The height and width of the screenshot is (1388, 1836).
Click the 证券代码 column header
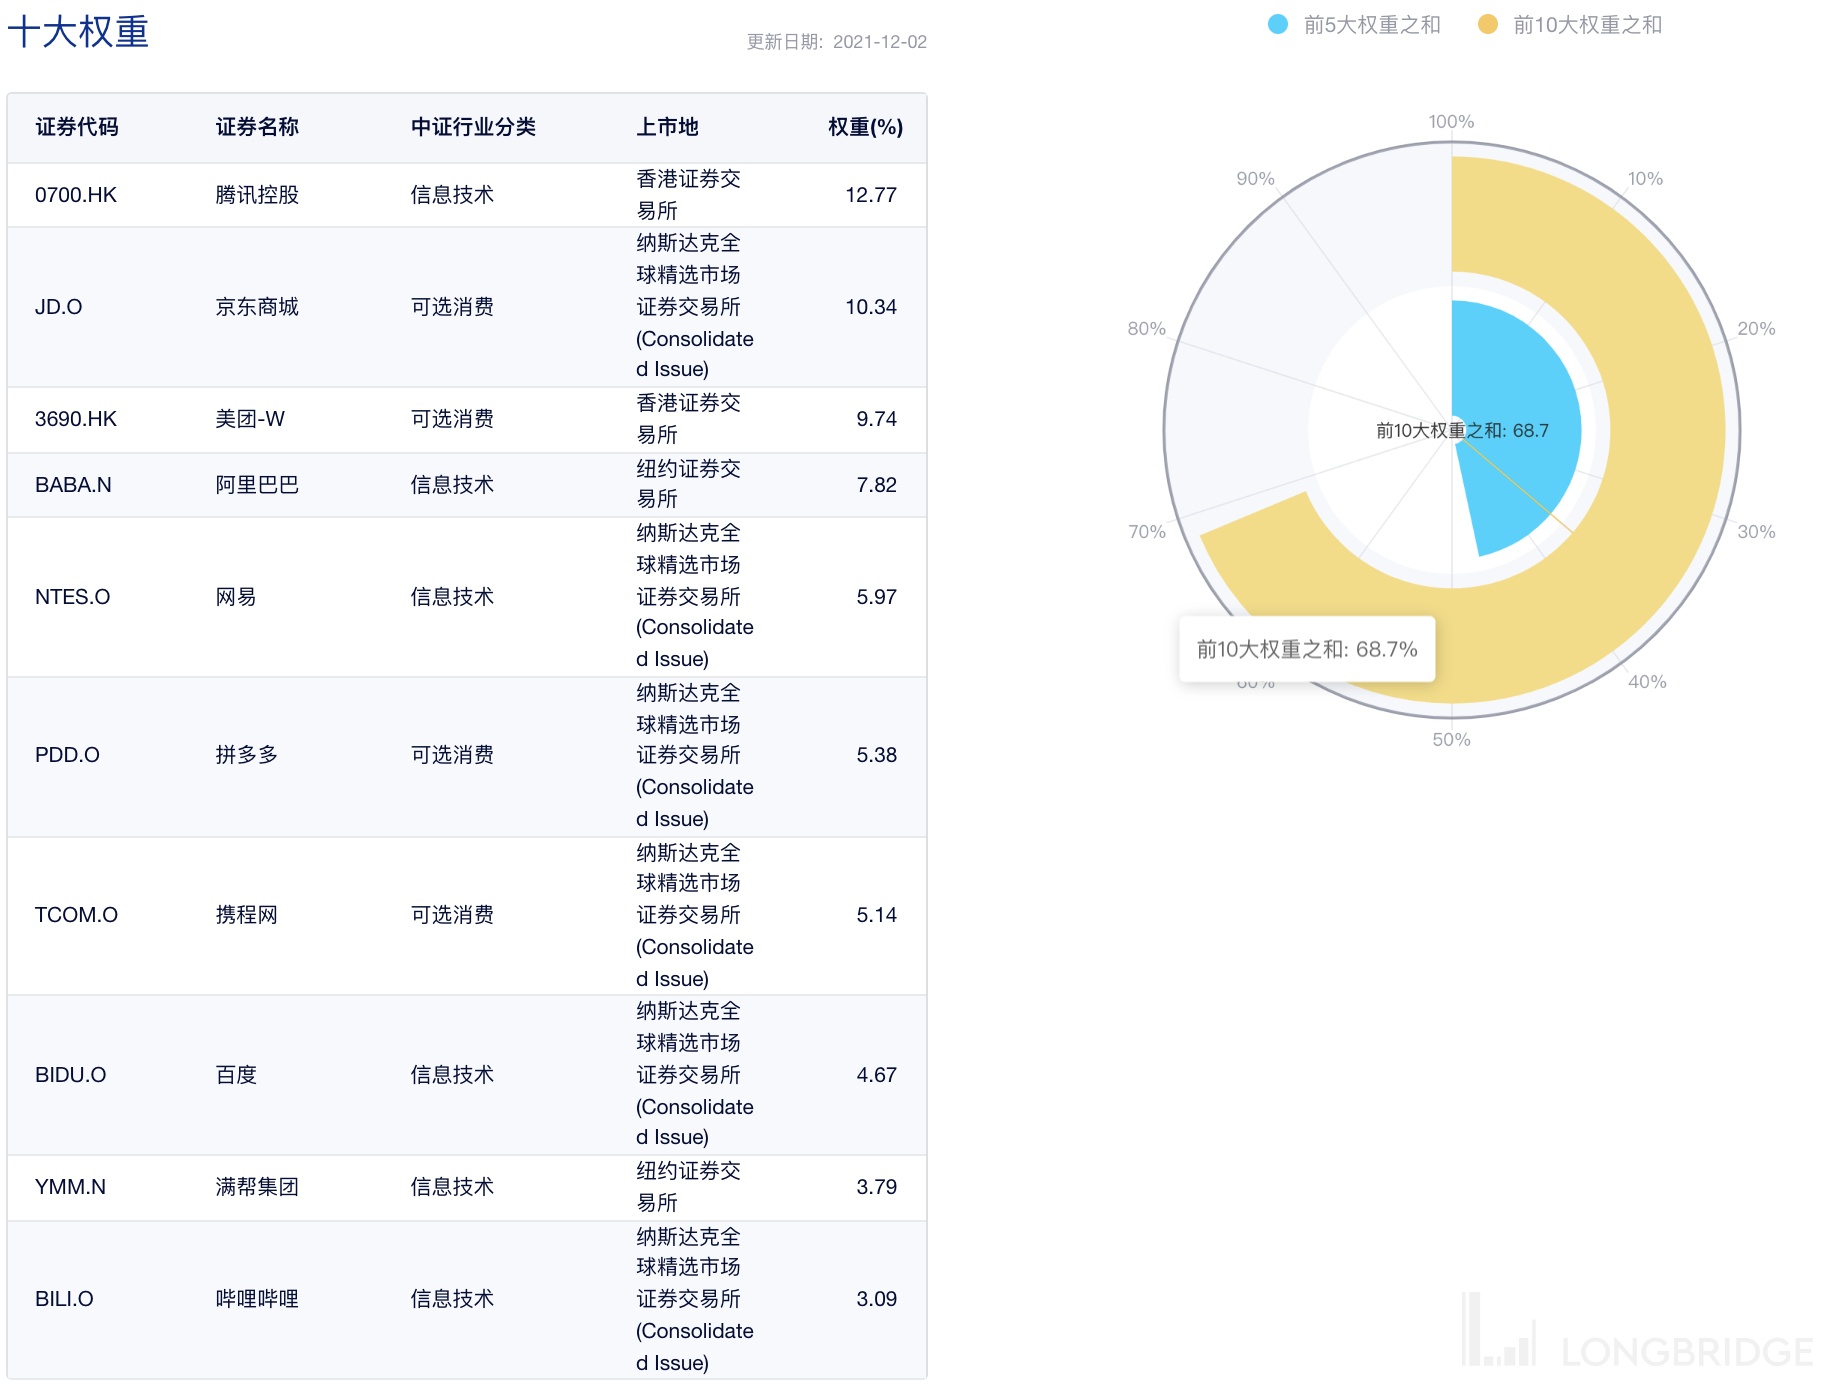click(77, 127)
